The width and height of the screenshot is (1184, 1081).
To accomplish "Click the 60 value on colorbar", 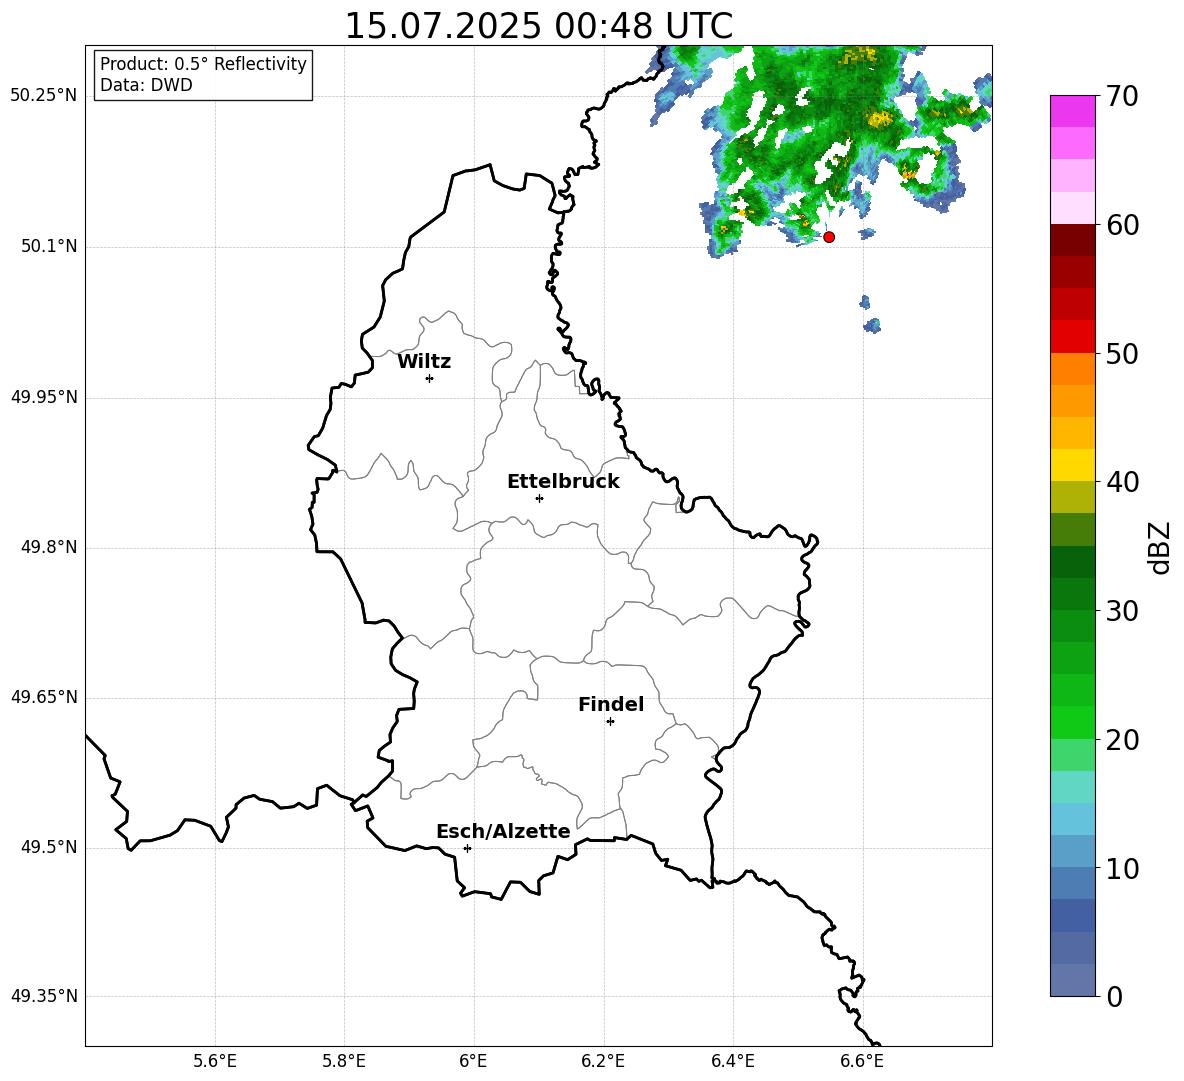I will coord(1122,225).
